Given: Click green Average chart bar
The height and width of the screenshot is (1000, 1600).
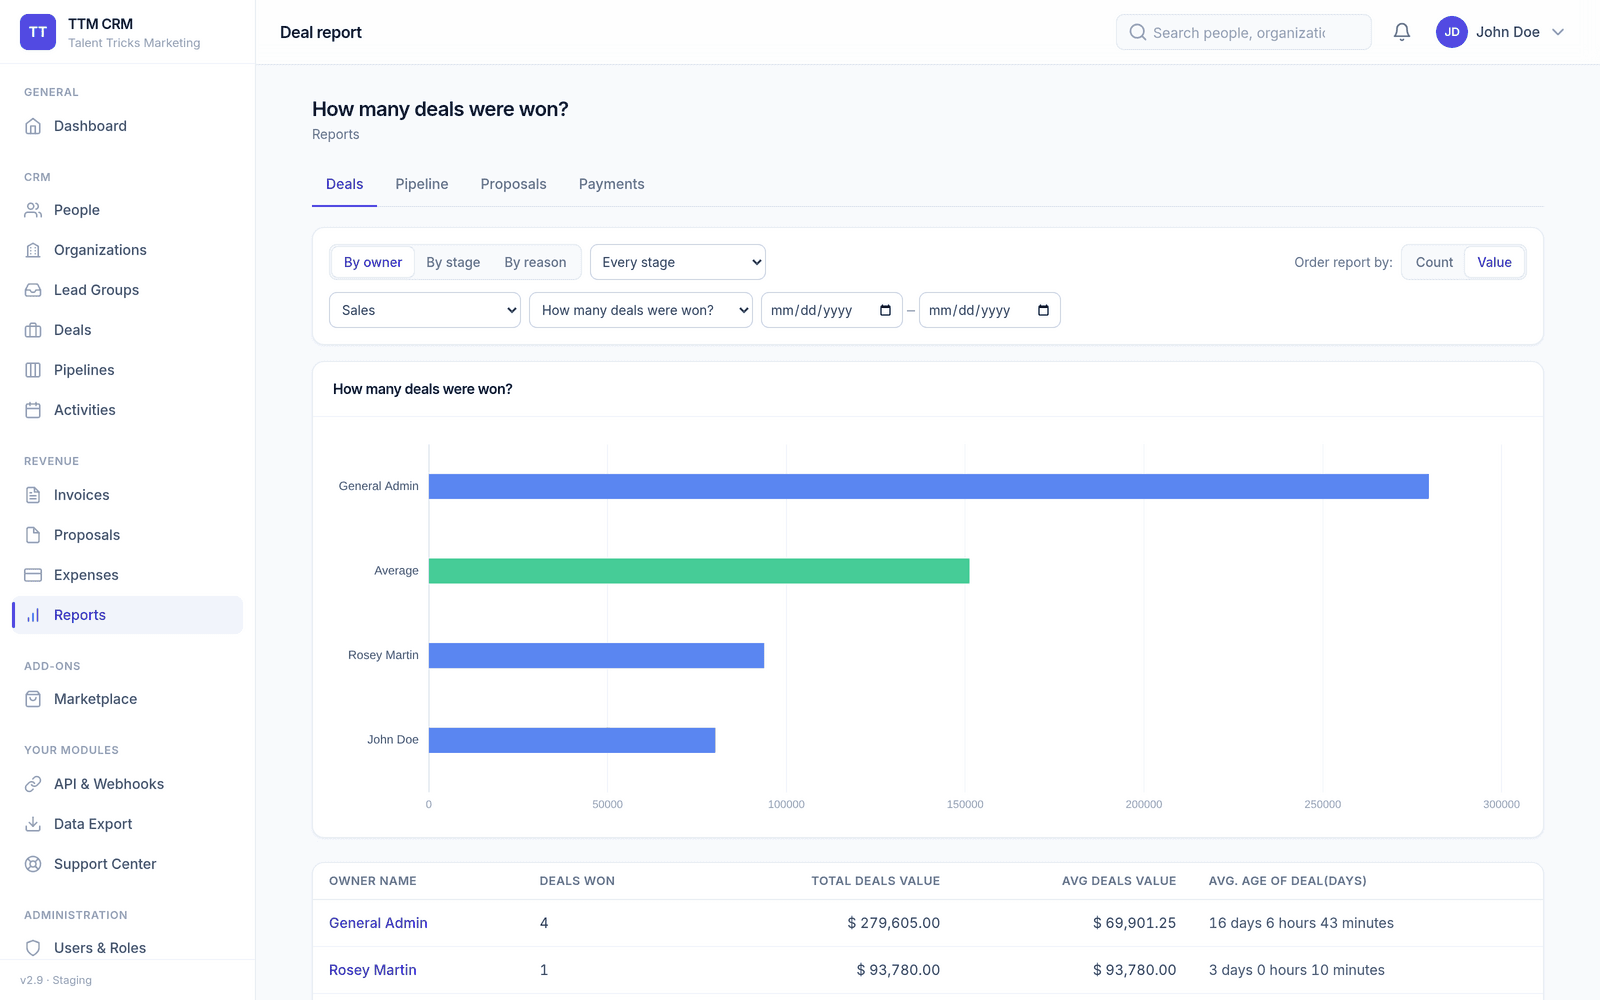Looking at the screenshot, I should [x=699, y=571].
